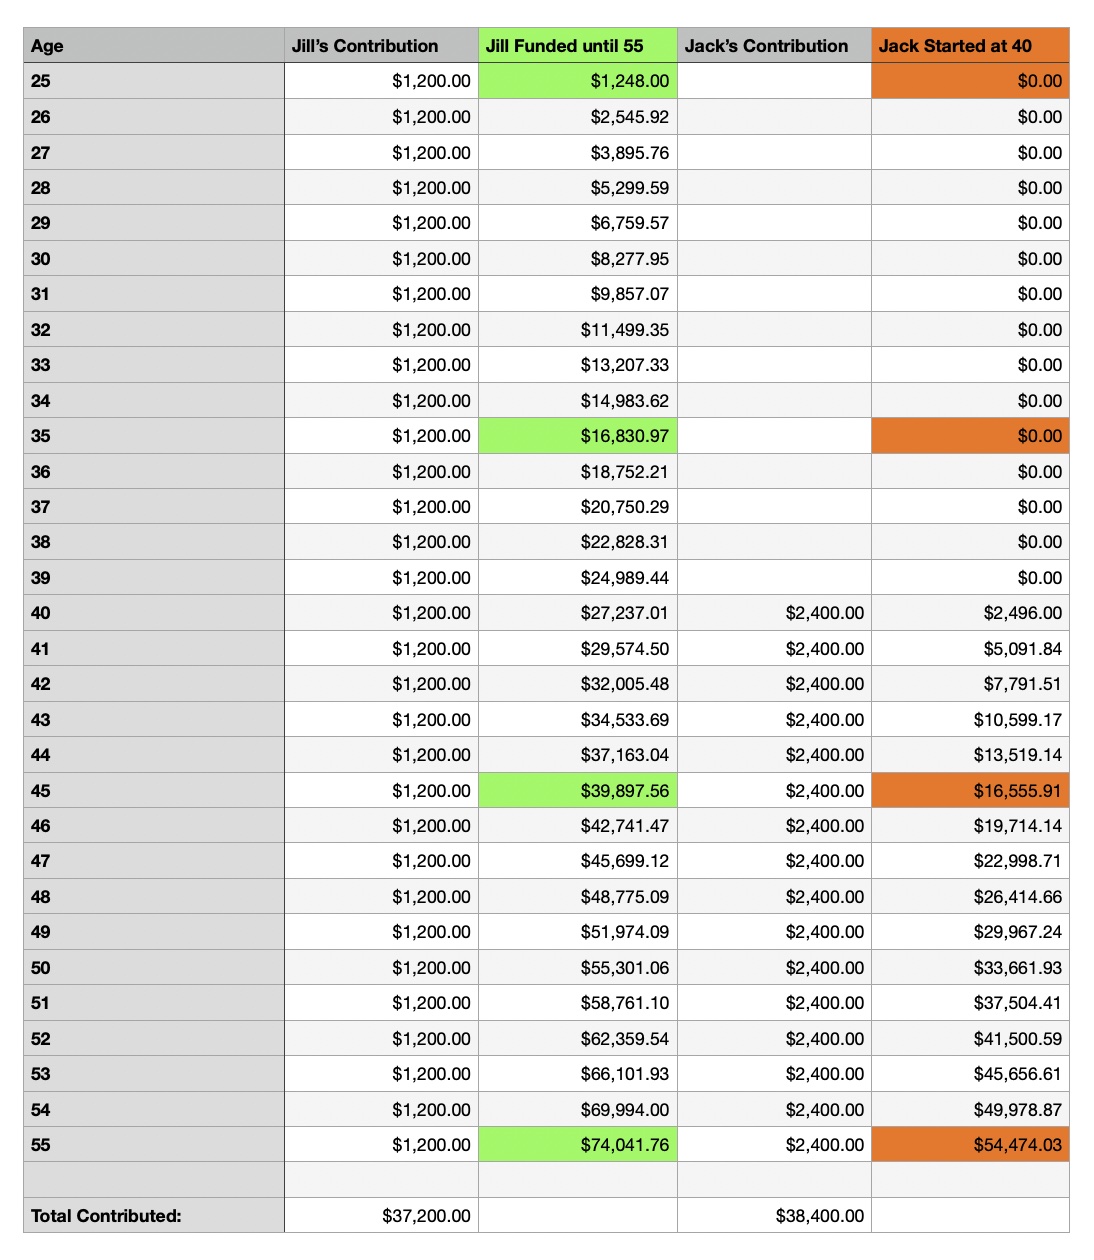Viewport: 1094px width, 1260px height.
Task: Click the $55,301.06 cell at age 50
Action: [578, 968]
